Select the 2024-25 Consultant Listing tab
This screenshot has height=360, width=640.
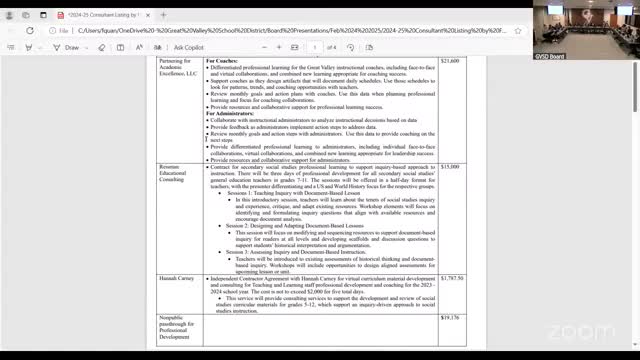(x=104, y=15)
